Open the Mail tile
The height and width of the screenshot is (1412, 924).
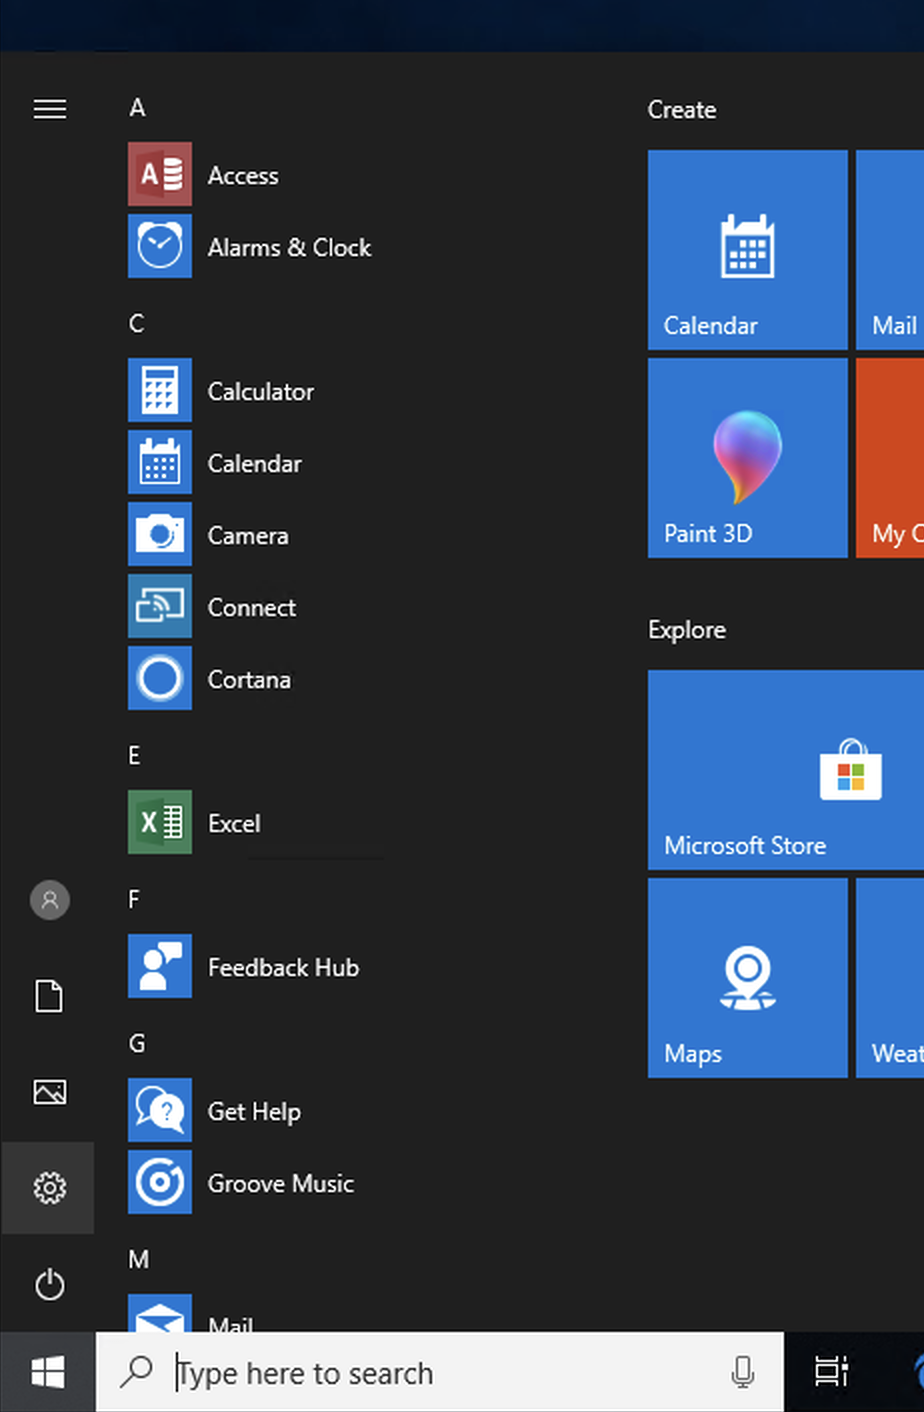coord(890,250)
